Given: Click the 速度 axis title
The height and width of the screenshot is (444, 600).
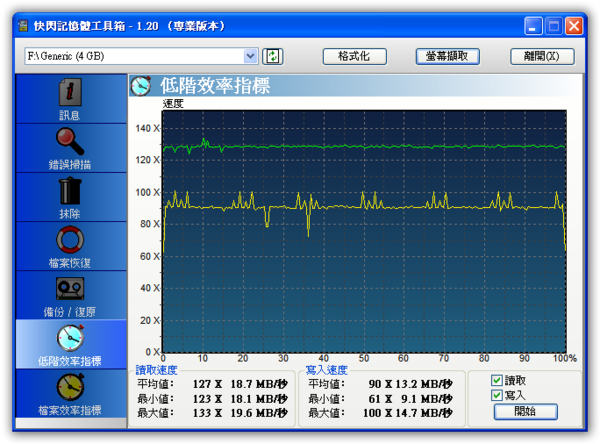Looking at the screenshot, I should [x=173, y=104].
